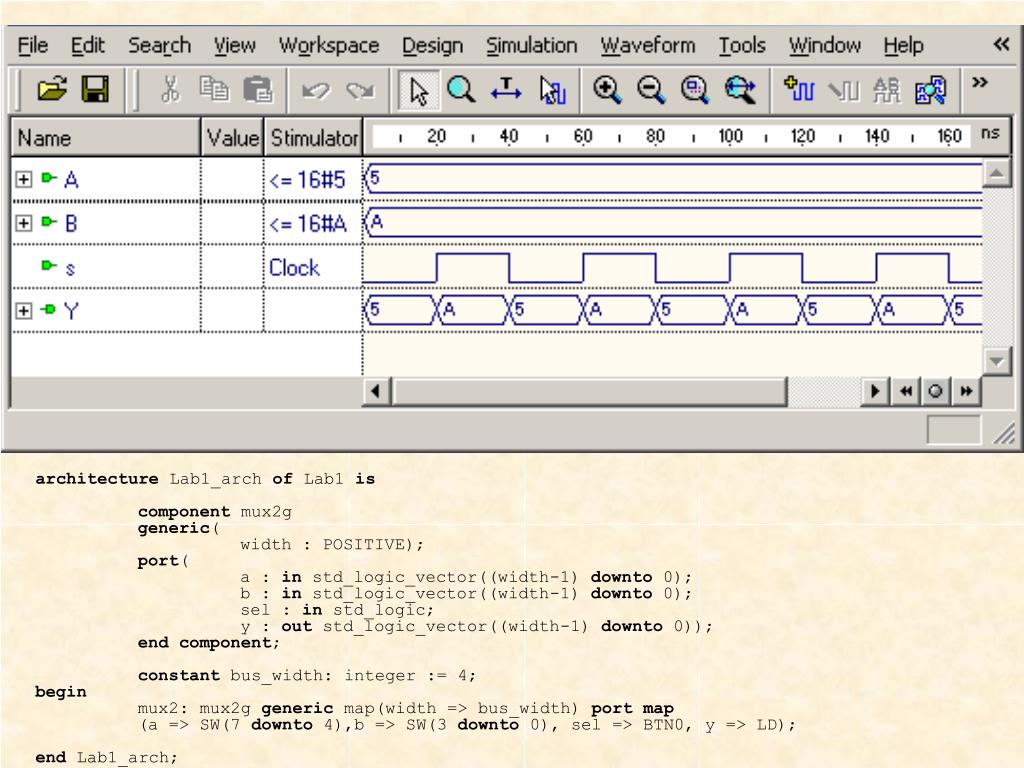Click the Zoom to Fit icon
Image resolution: width=1024 pixels, height=768 pixels.
pos(695,89)
